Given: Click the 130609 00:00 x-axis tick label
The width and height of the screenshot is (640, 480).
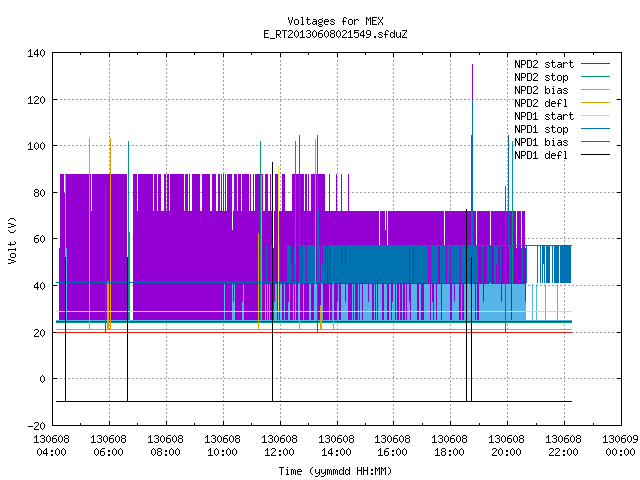Looking at the screenshot, I should [x=620, y=446].
